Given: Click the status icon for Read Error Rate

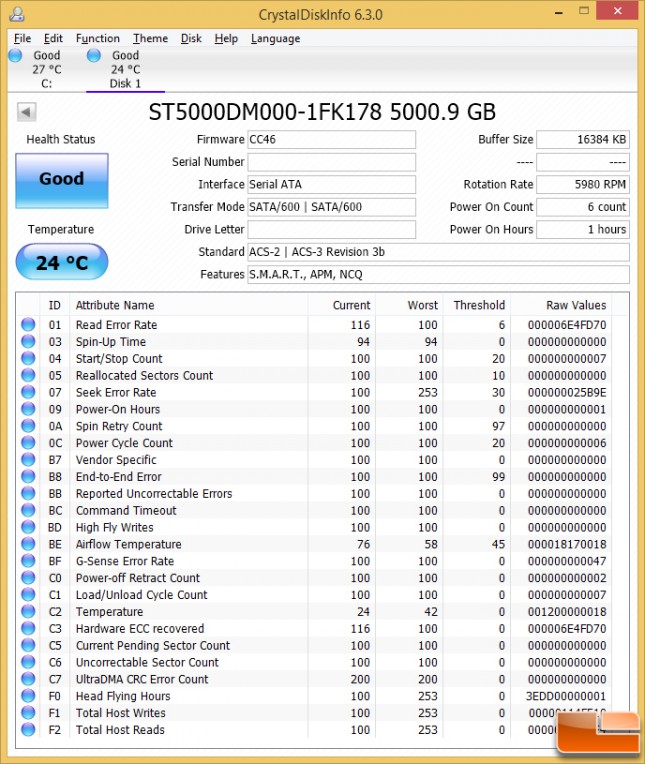Looking at the screenshot, I should tap(28, 325).
